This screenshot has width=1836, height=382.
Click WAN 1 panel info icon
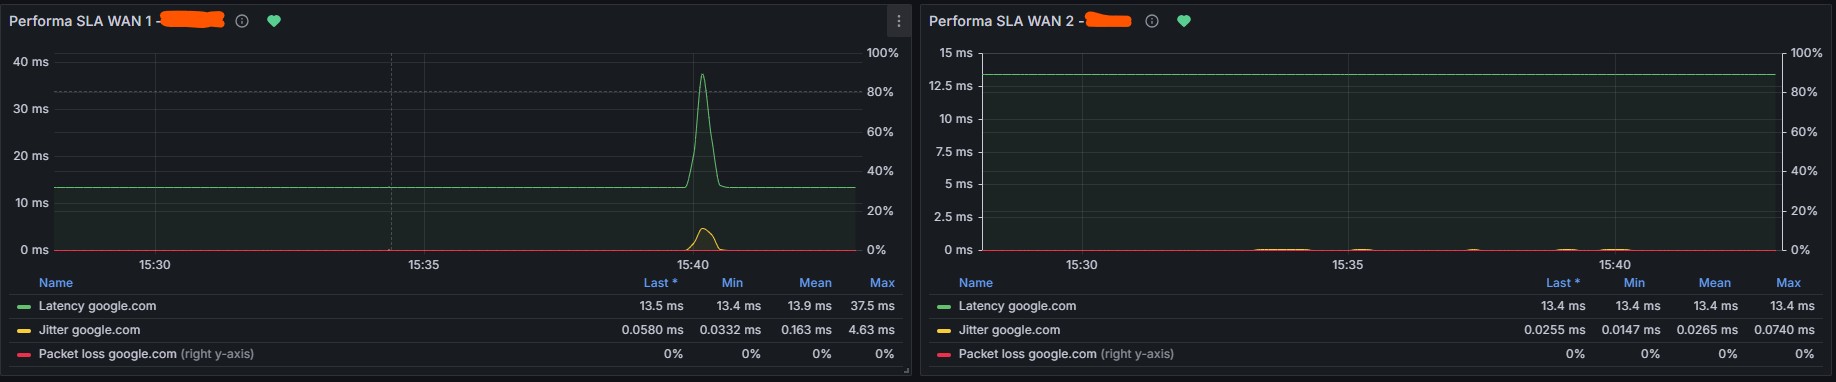point(242,21)
